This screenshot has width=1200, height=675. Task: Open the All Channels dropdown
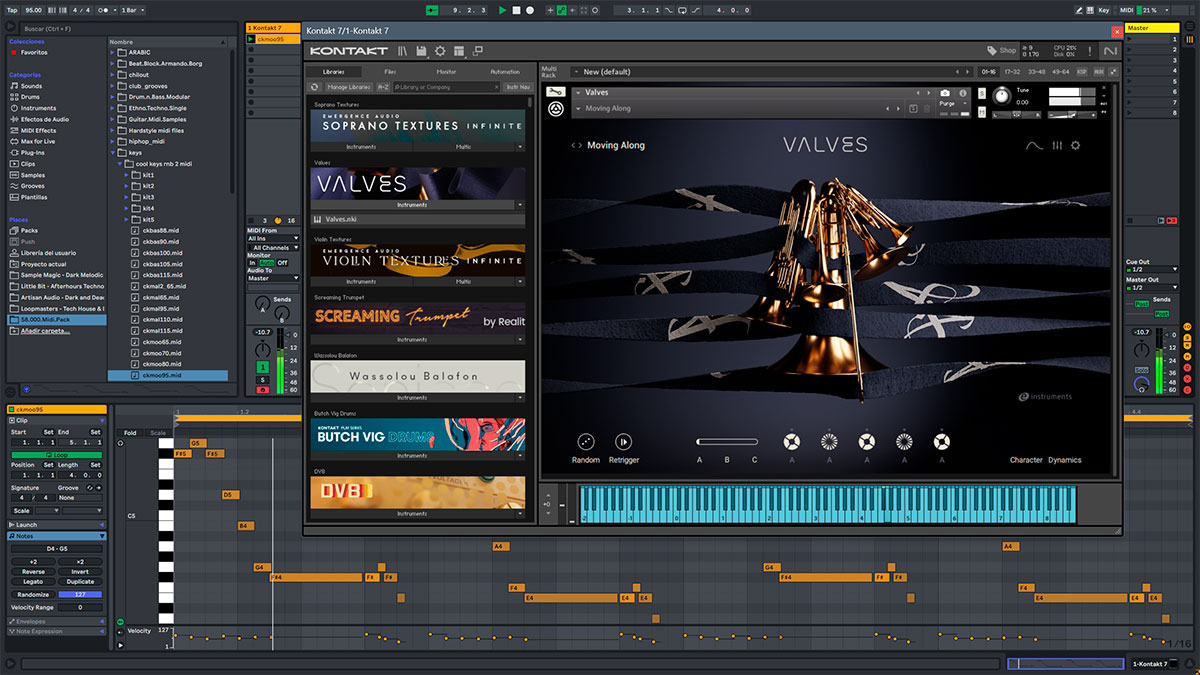point(275,247)
